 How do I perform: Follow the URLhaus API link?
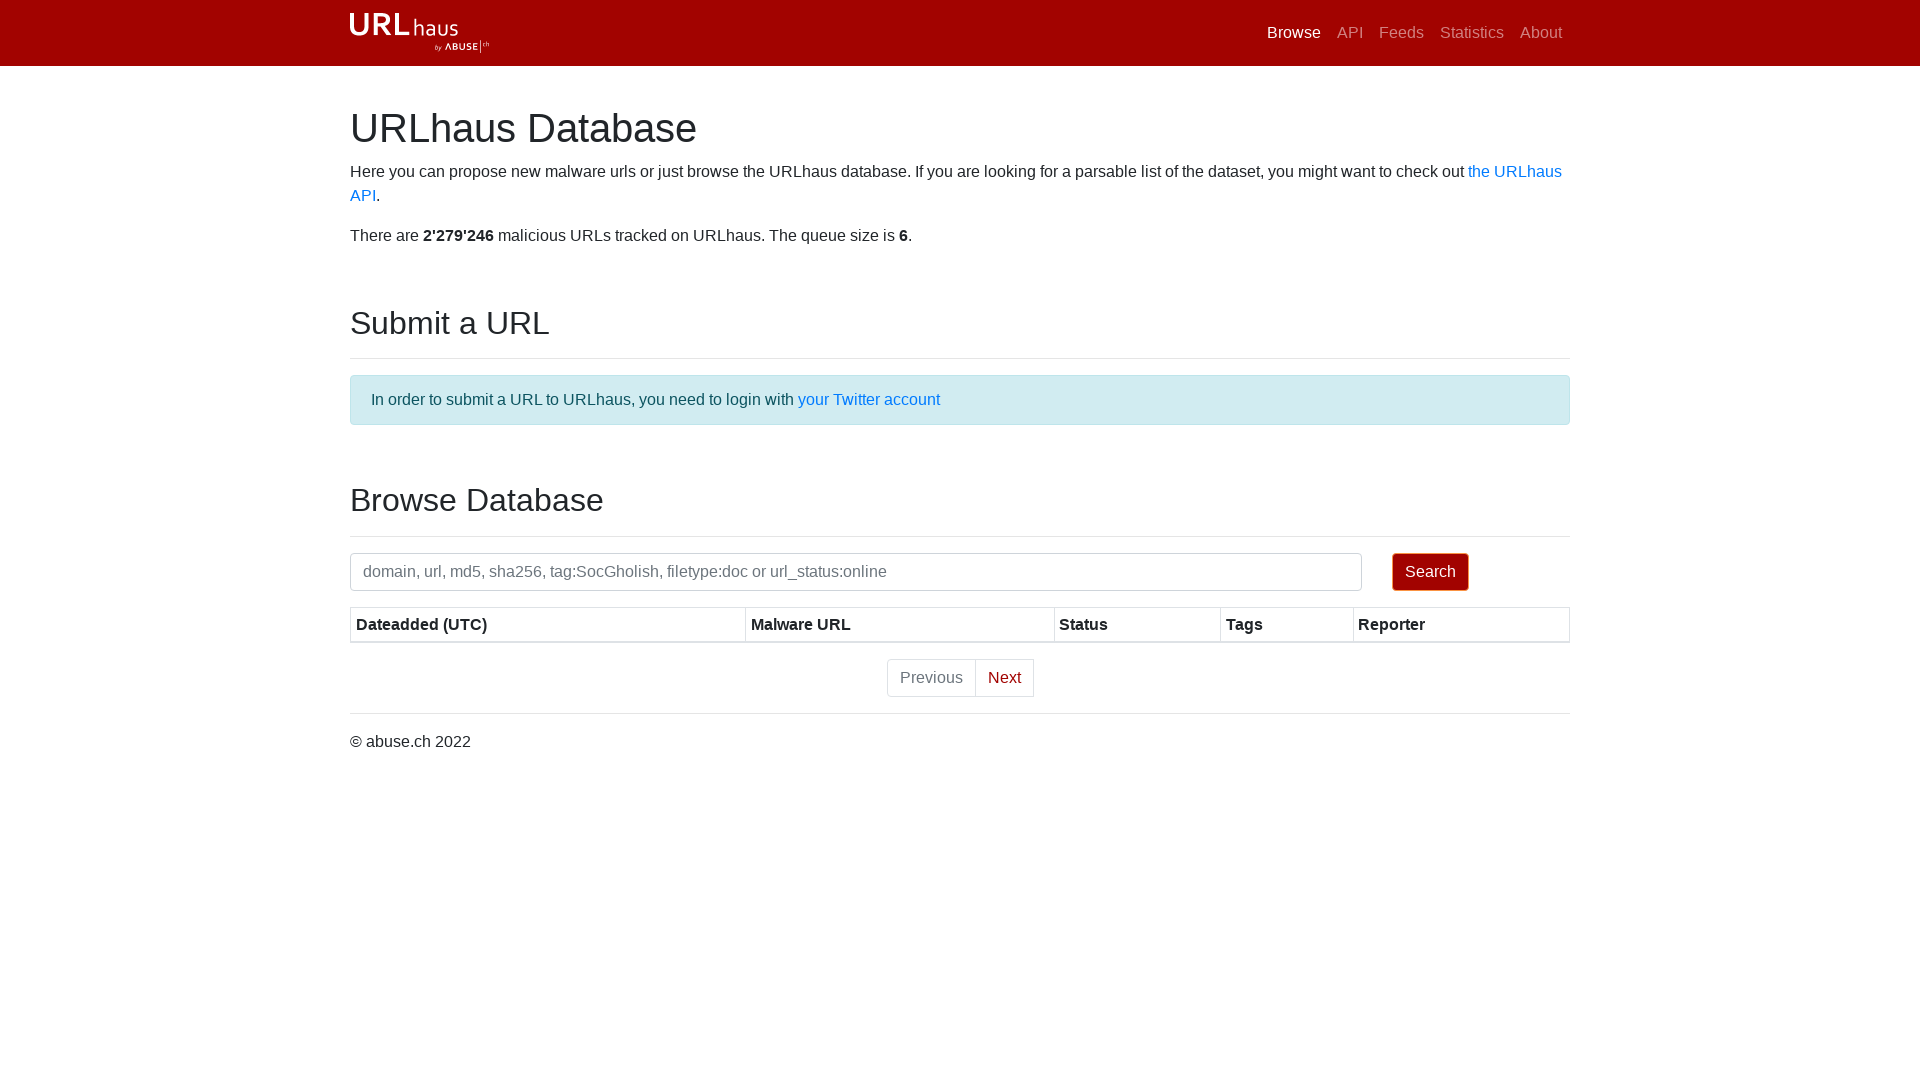[x=1514, y=172]
